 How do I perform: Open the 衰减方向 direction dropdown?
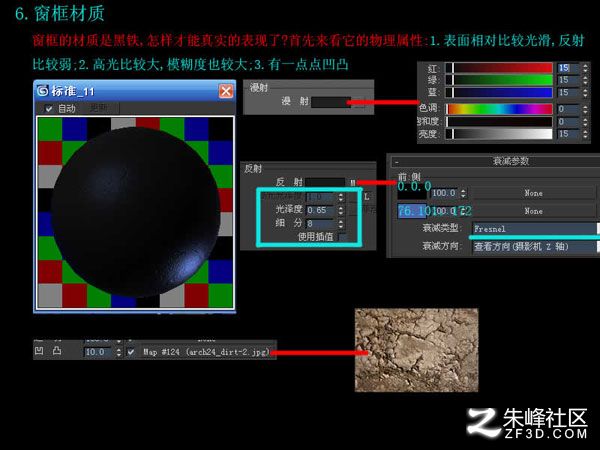535,246
